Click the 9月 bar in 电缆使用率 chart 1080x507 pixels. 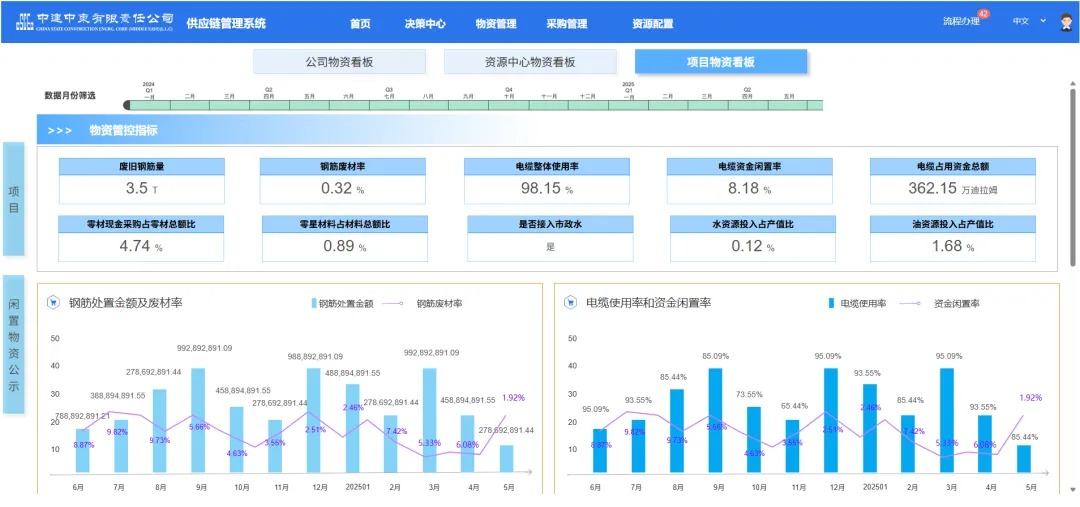[x=716, y=420]
